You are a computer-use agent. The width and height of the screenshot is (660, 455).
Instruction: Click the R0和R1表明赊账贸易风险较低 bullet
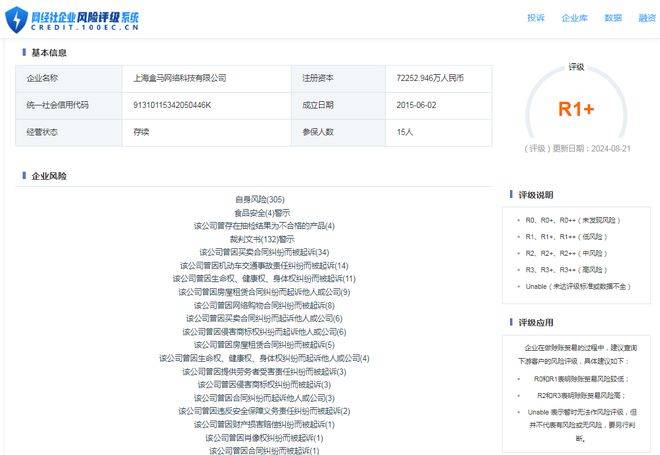(x=581, y=379)
